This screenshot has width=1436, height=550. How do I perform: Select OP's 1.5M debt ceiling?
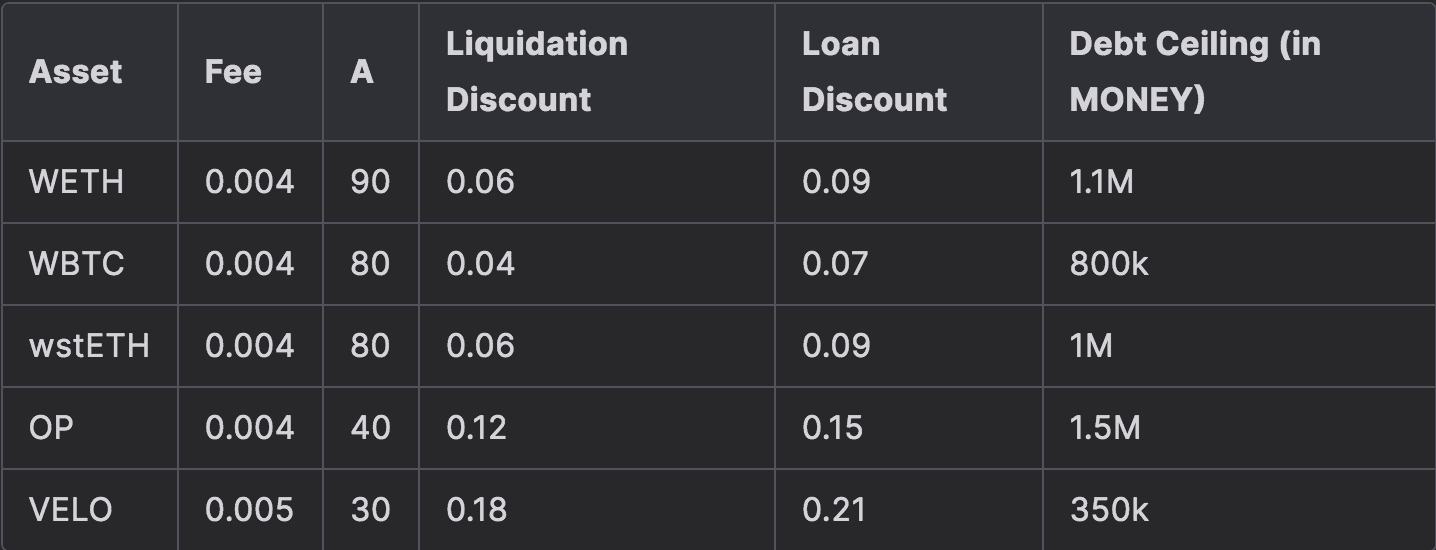click(1104, 428)
